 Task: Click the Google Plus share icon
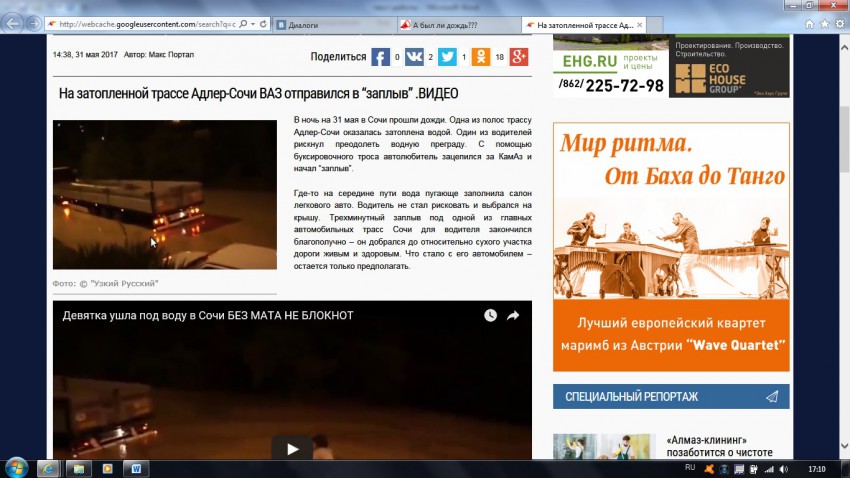[x=518, y=57]
